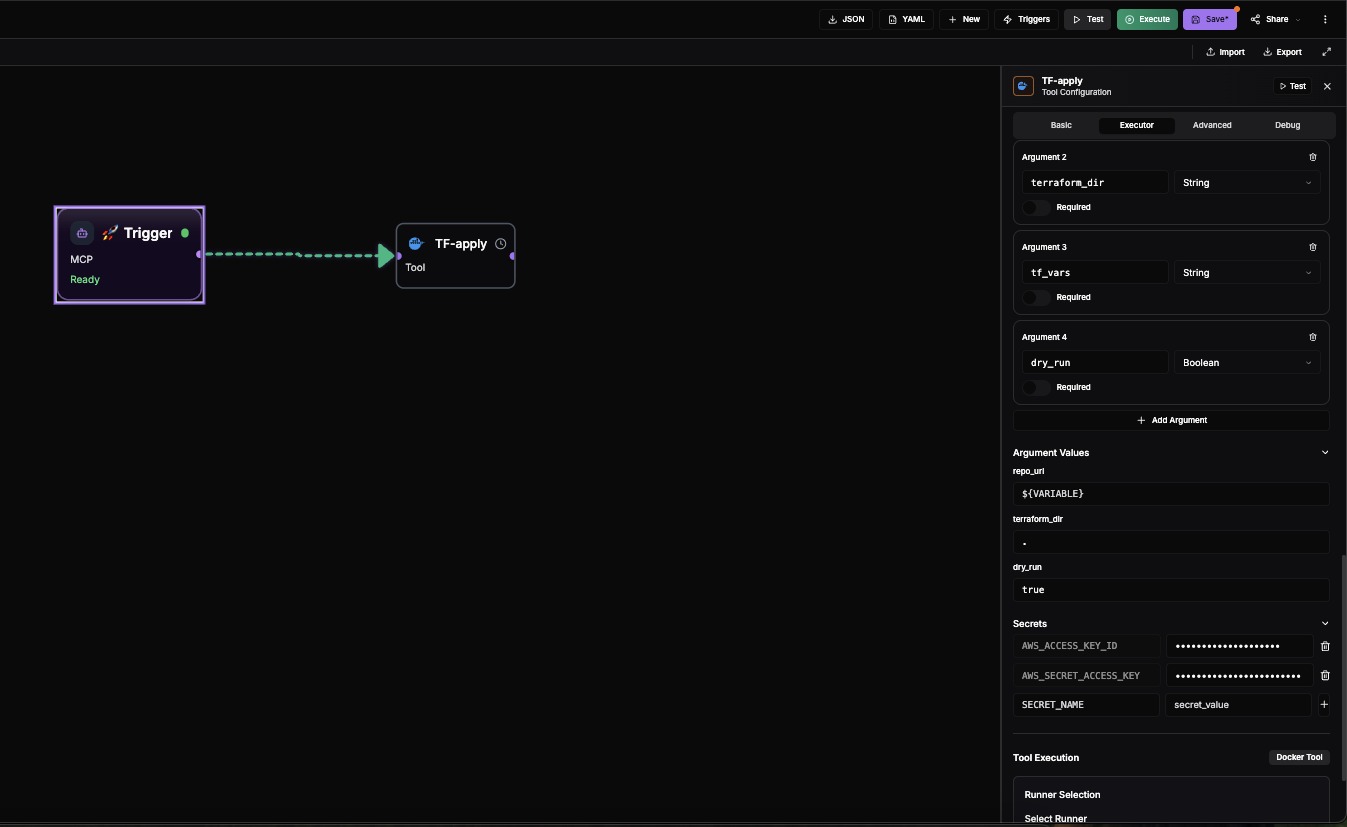This screenshot has width=1347, height=827.
Task: Edit the terraform_dir value field
Action: (1171, 542)
